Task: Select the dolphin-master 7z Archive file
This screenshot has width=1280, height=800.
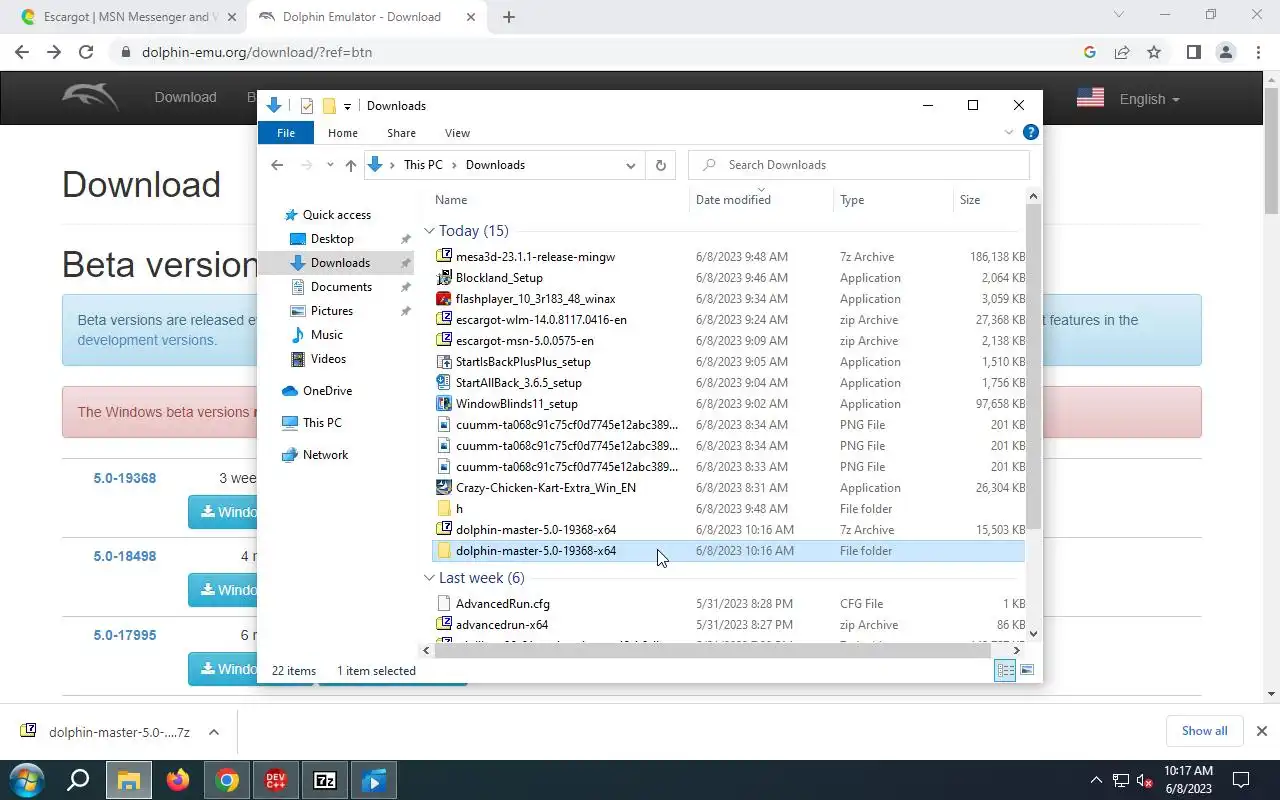Action: 730,530
